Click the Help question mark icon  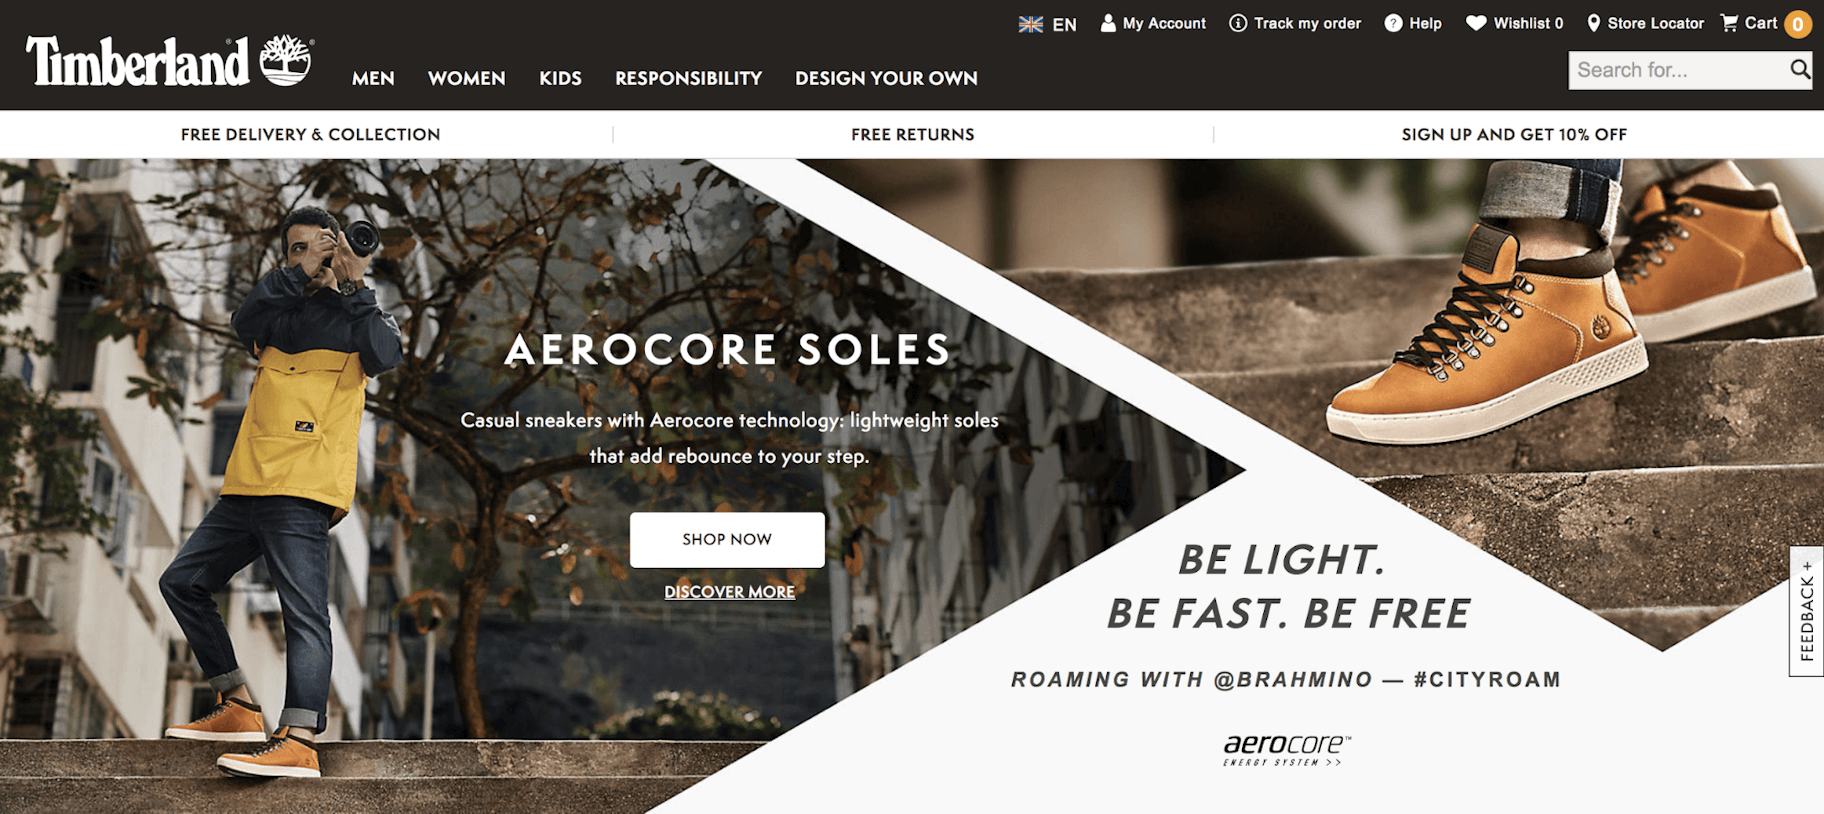1393,23
